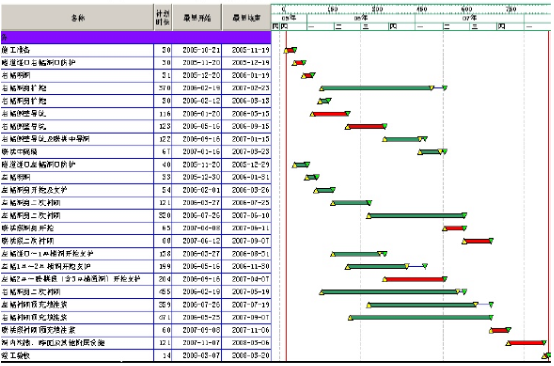Viewport: 554px width, 366px height.
Task: Click the end date cell 2006-01-19
Action: point(247,76)
